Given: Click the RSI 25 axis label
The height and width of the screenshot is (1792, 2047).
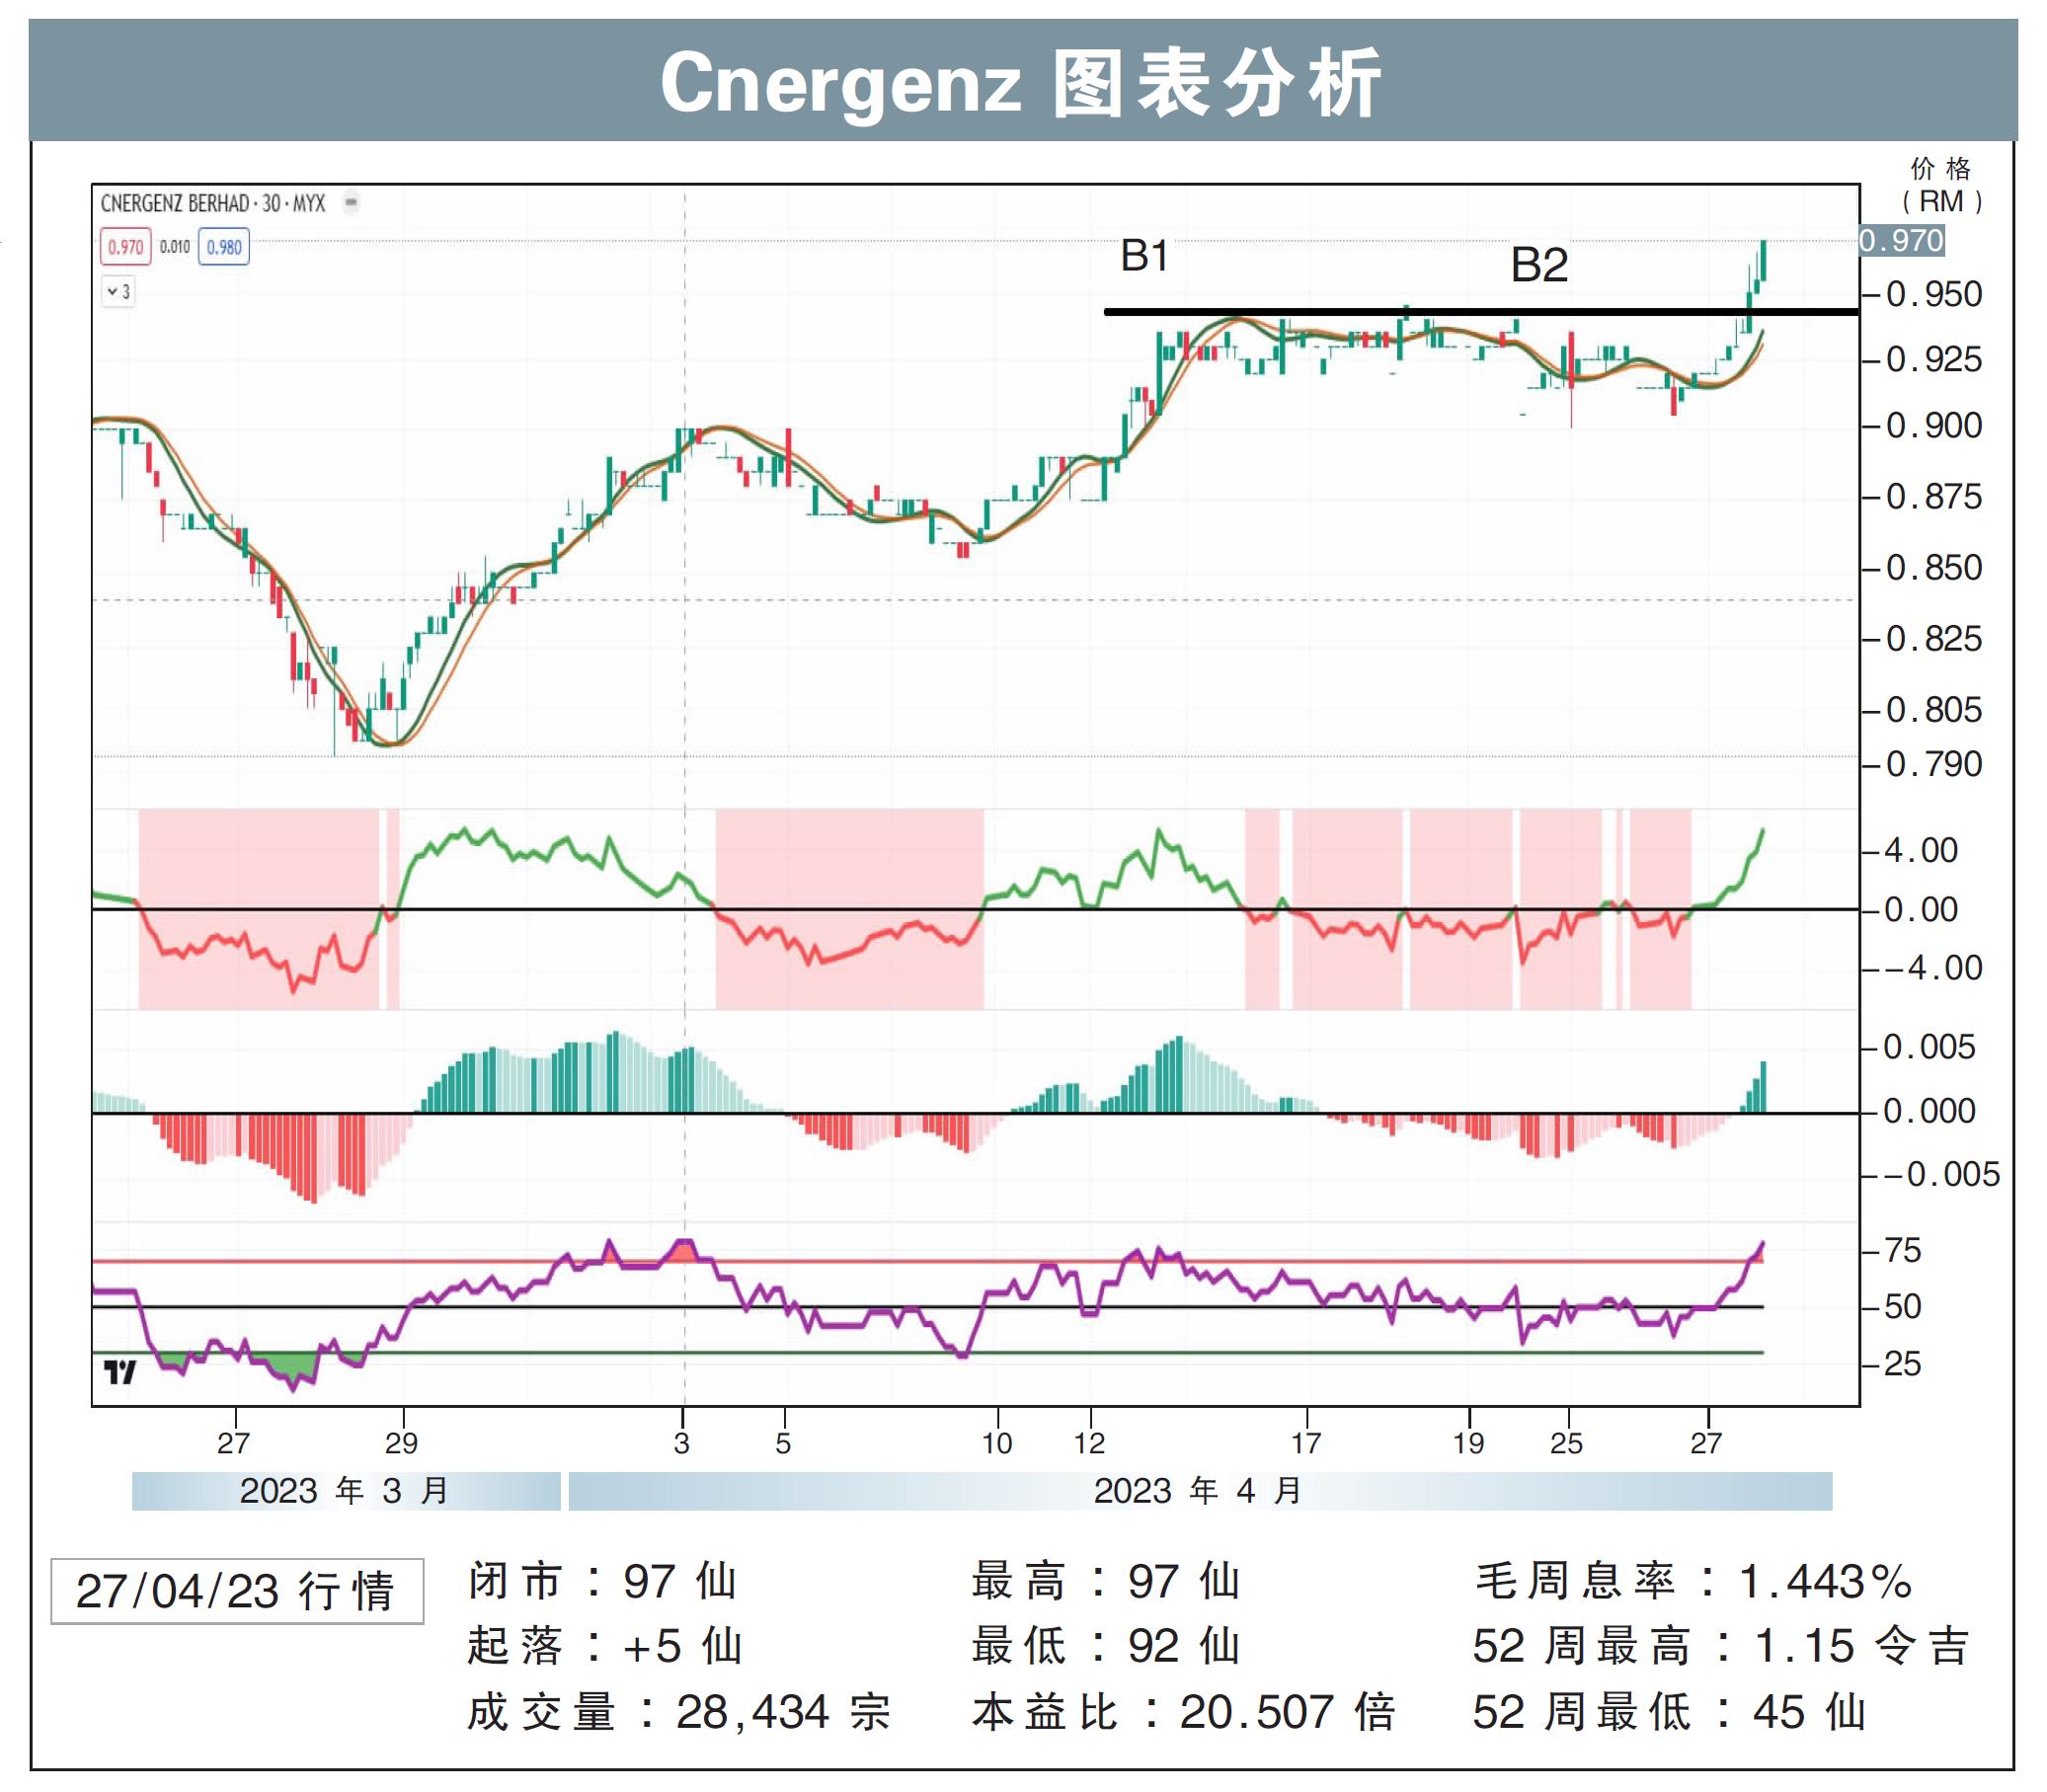Looking at the screenshot, I should [1902, 1364].
